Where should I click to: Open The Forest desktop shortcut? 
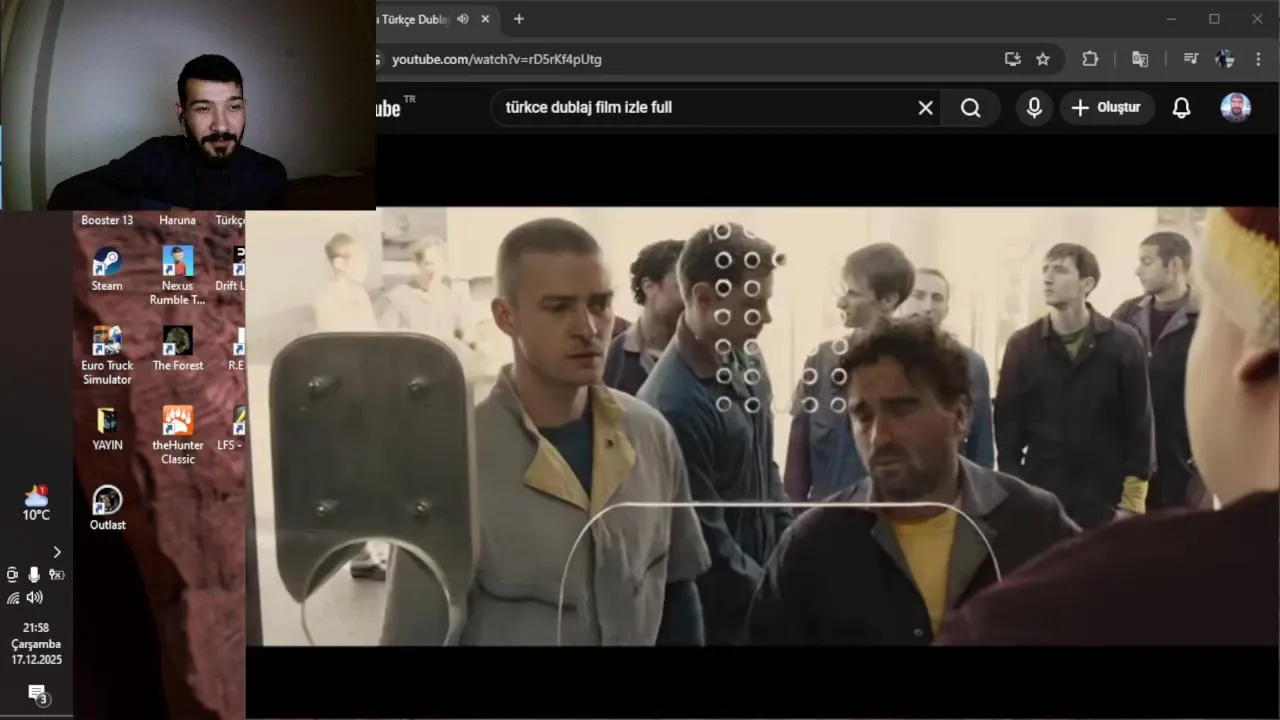[x=178, y=349]
